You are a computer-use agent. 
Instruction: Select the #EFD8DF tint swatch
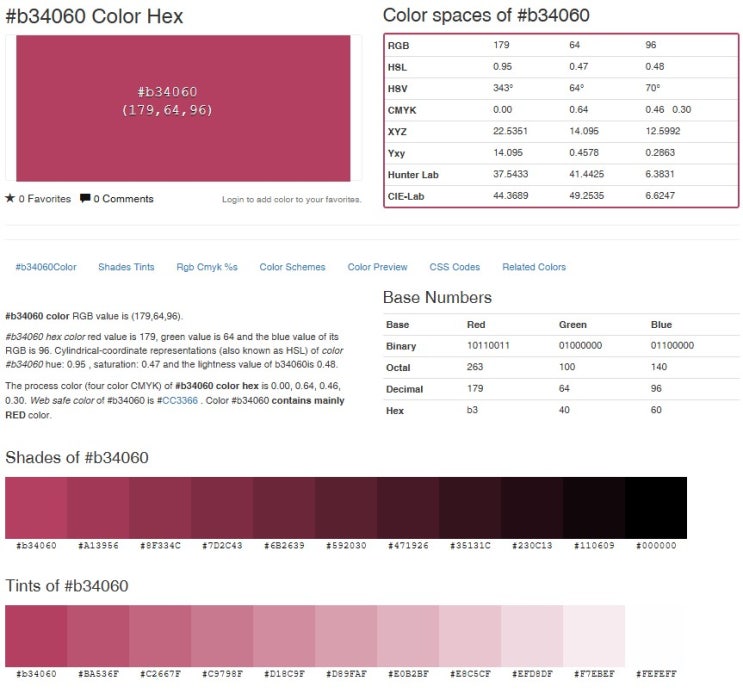click(532, 636)
